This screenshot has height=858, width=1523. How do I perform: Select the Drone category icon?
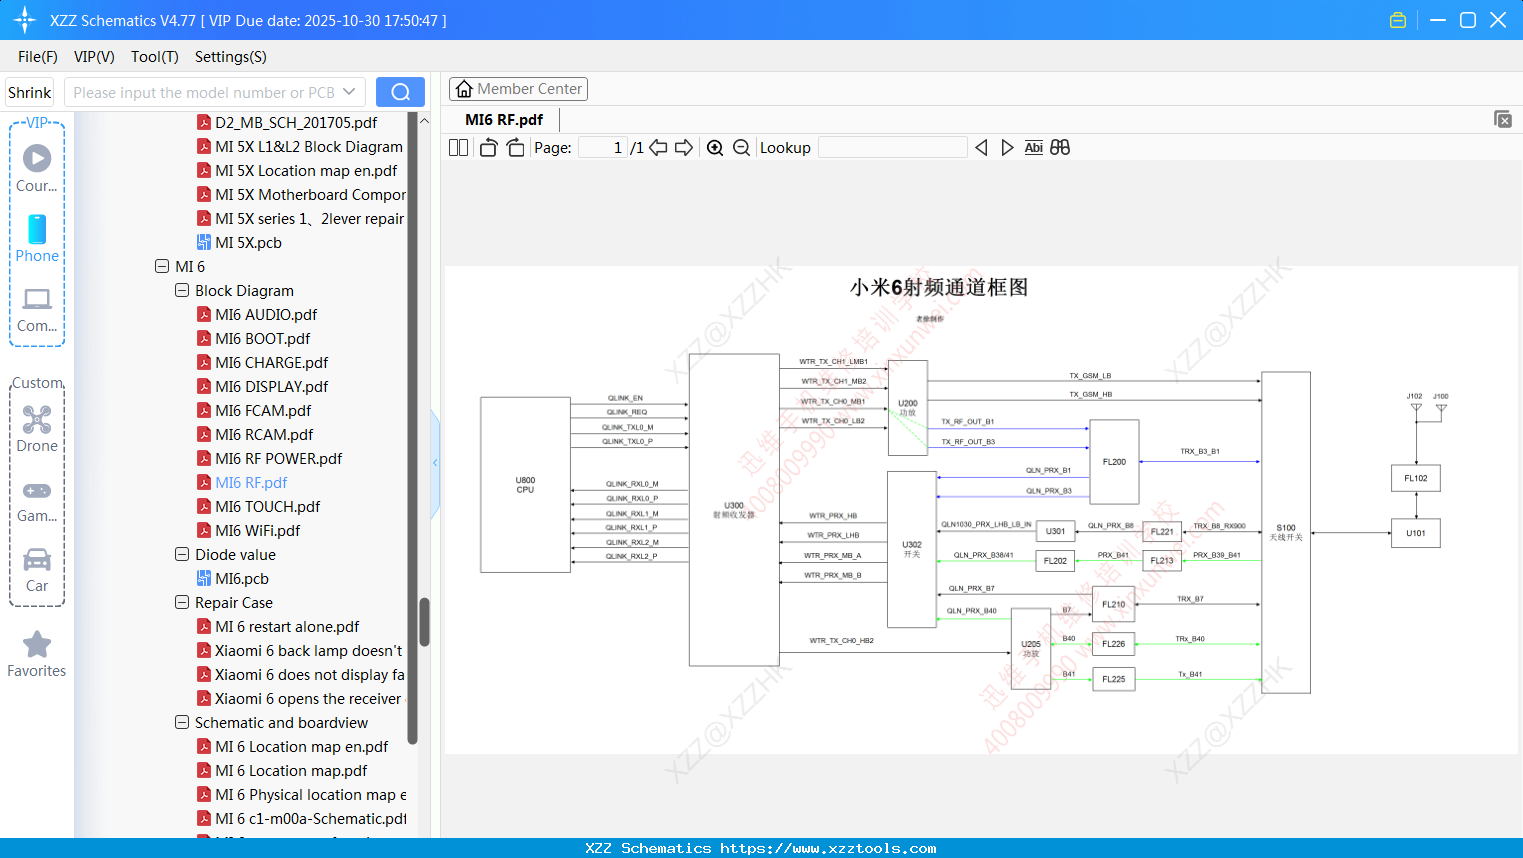tap(37, 429)
